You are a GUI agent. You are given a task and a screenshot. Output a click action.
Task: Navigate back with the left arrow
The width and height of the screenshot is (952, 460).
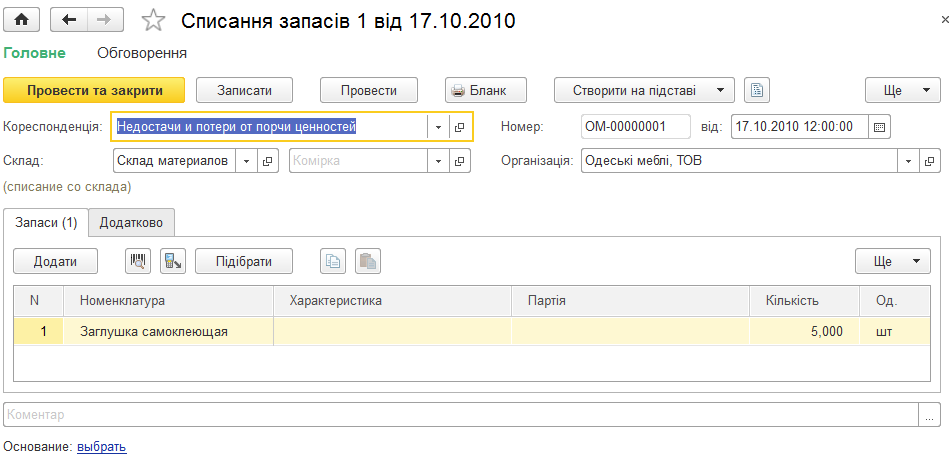(x=69, y=20)
